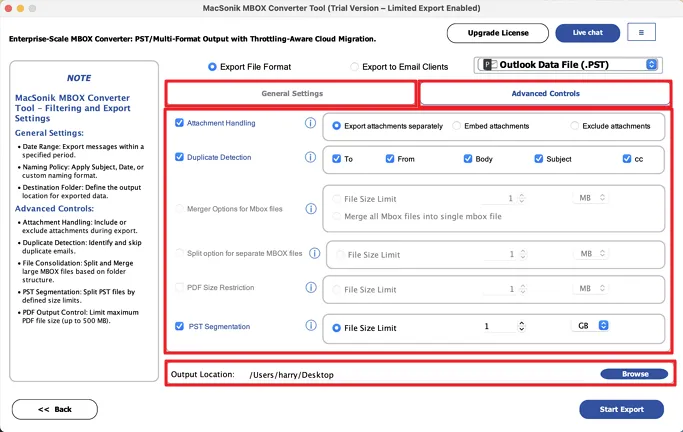
Task: Switch to Advanced Controls tab
Action: tap(545, 94)
